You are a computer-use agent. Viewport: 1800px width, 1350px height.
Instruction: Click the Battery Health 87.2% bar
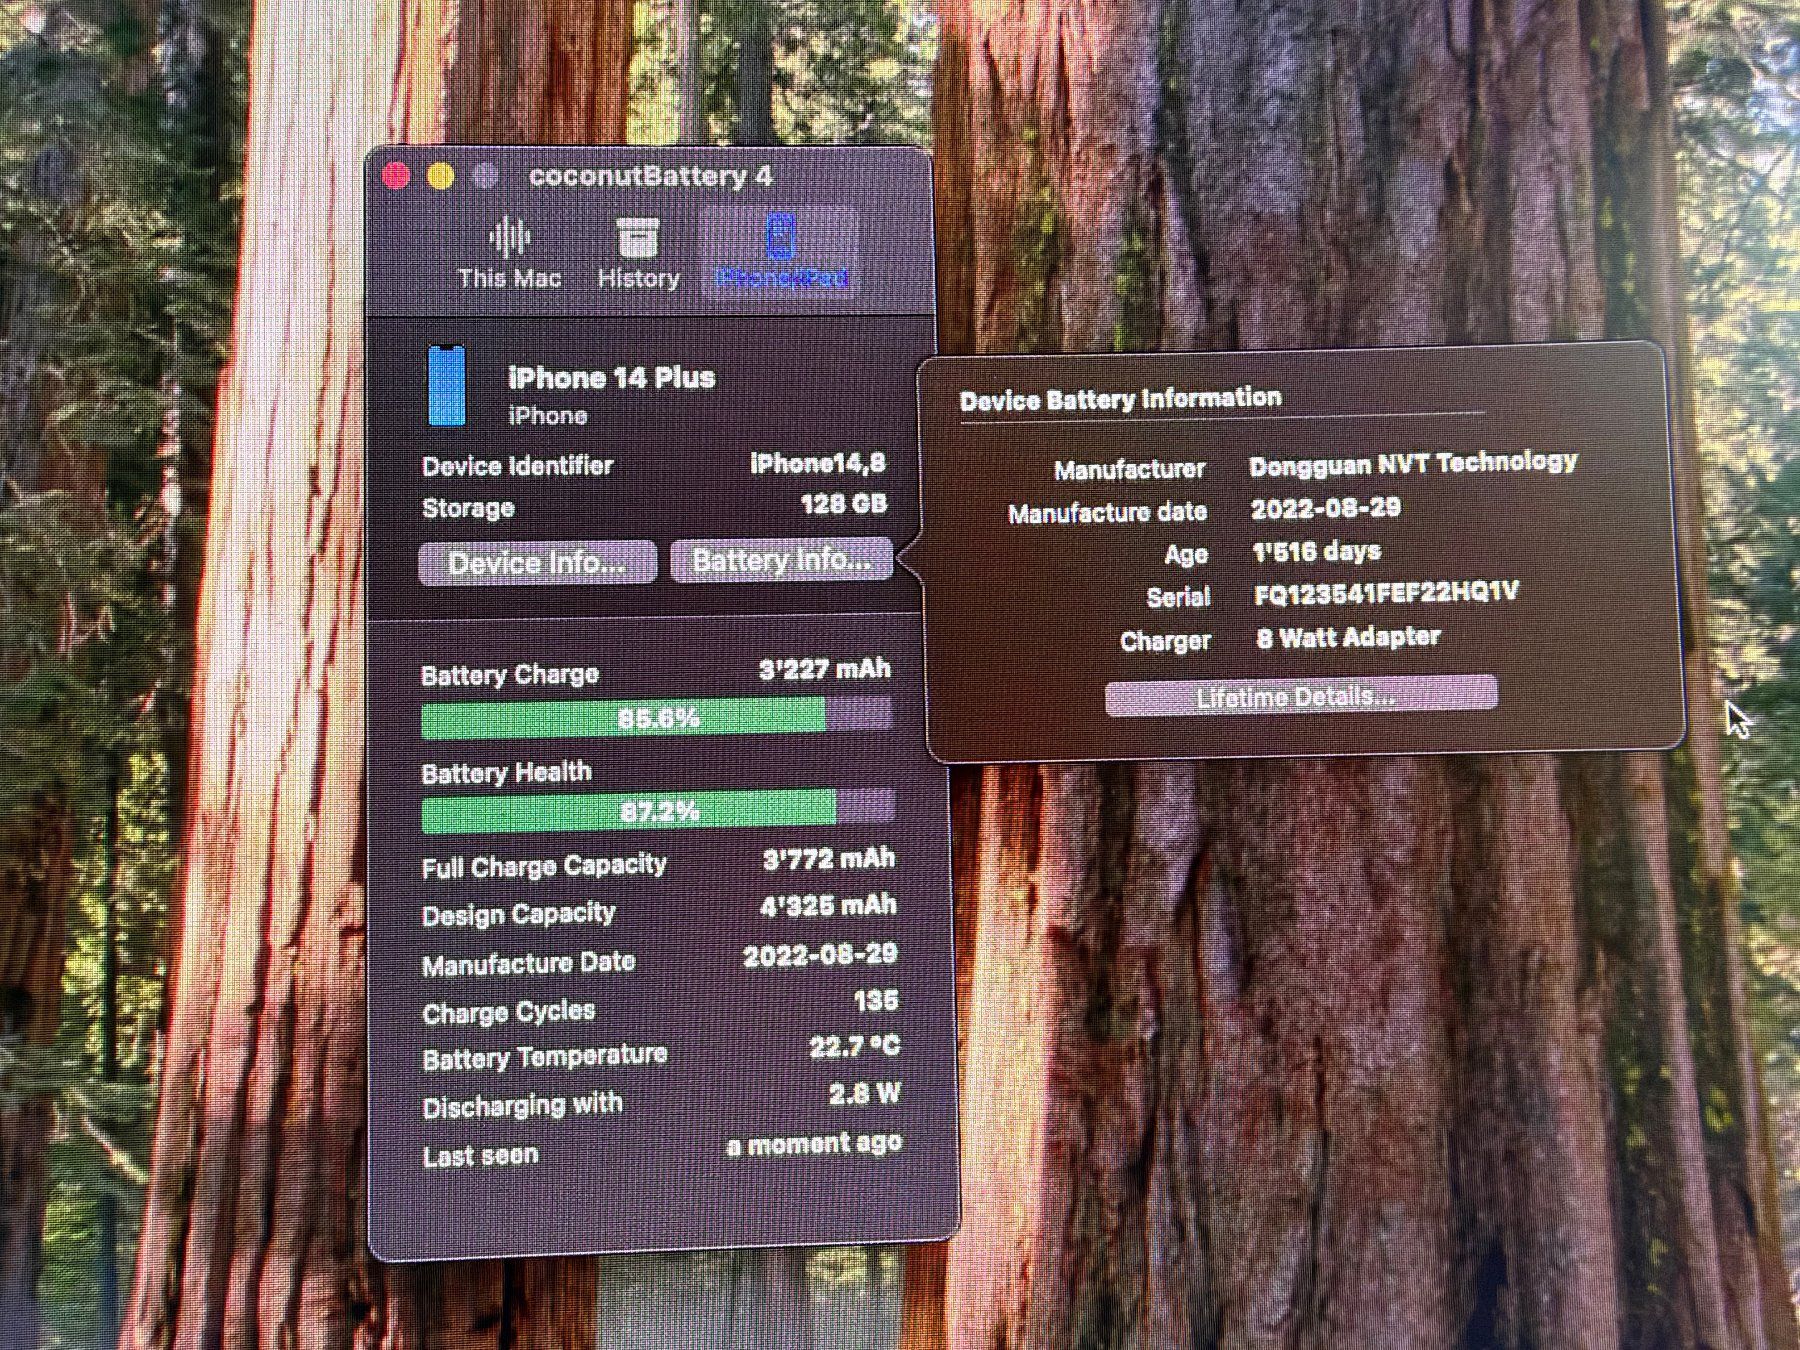pyautogui.click(x=657, y=810)
